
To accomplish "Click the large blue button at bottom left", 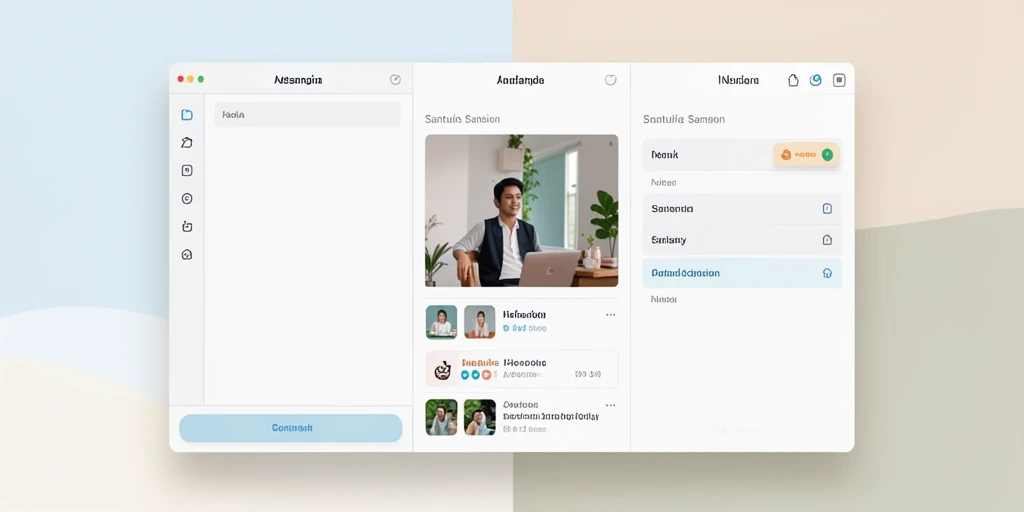I will click(x=291, y=428).
